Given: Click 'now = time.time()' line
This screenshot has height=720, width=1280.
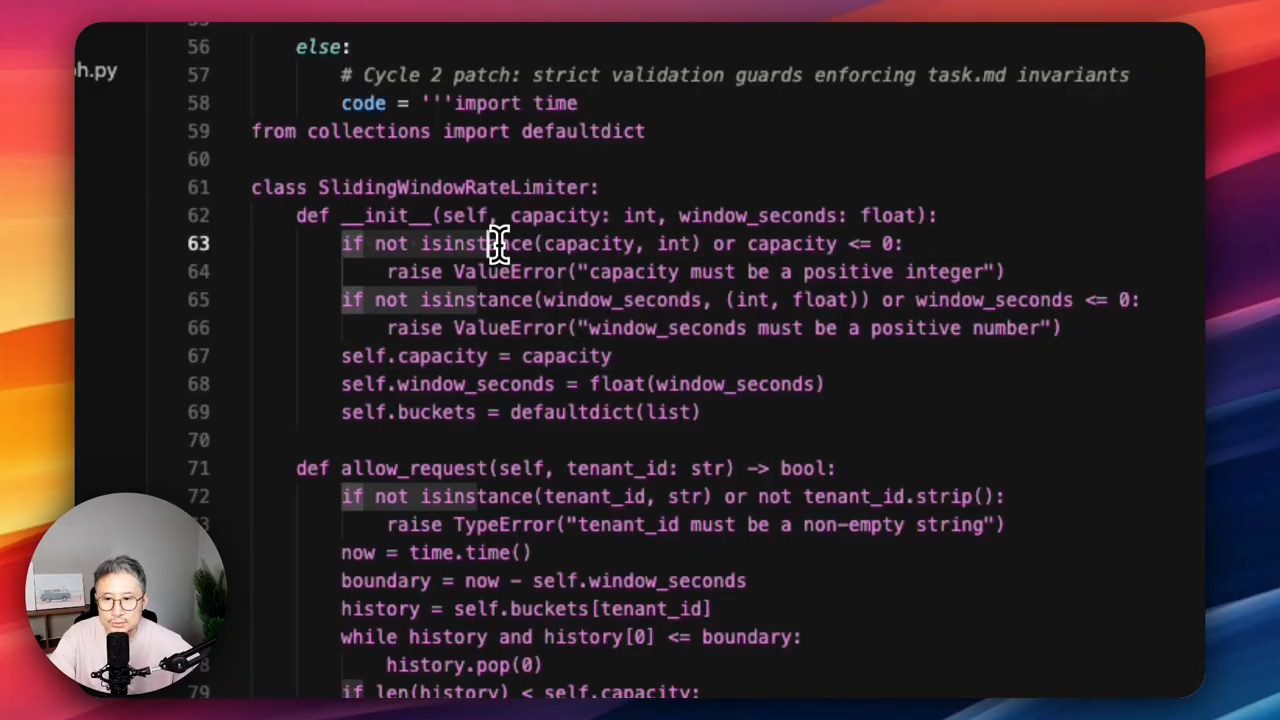Looking at the screenshot, I should 436,552.
